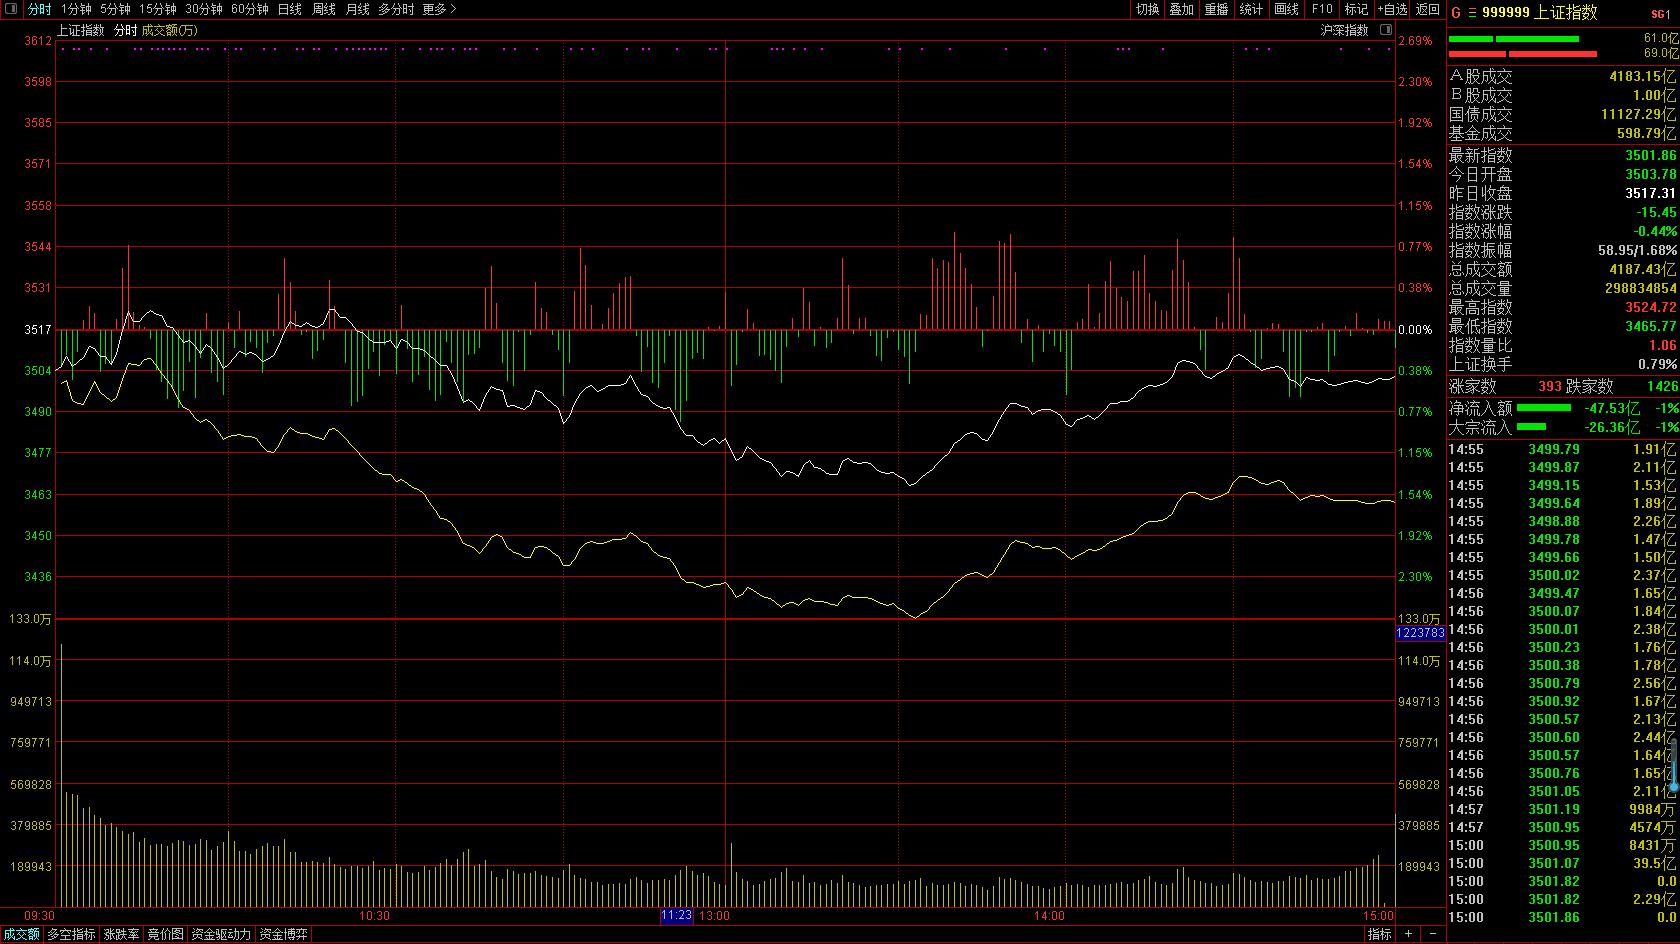The width and height of the screenshot is (1680, 944).
Task: Switch to the 周线 weekly chart tab
Action: point(323,9)
